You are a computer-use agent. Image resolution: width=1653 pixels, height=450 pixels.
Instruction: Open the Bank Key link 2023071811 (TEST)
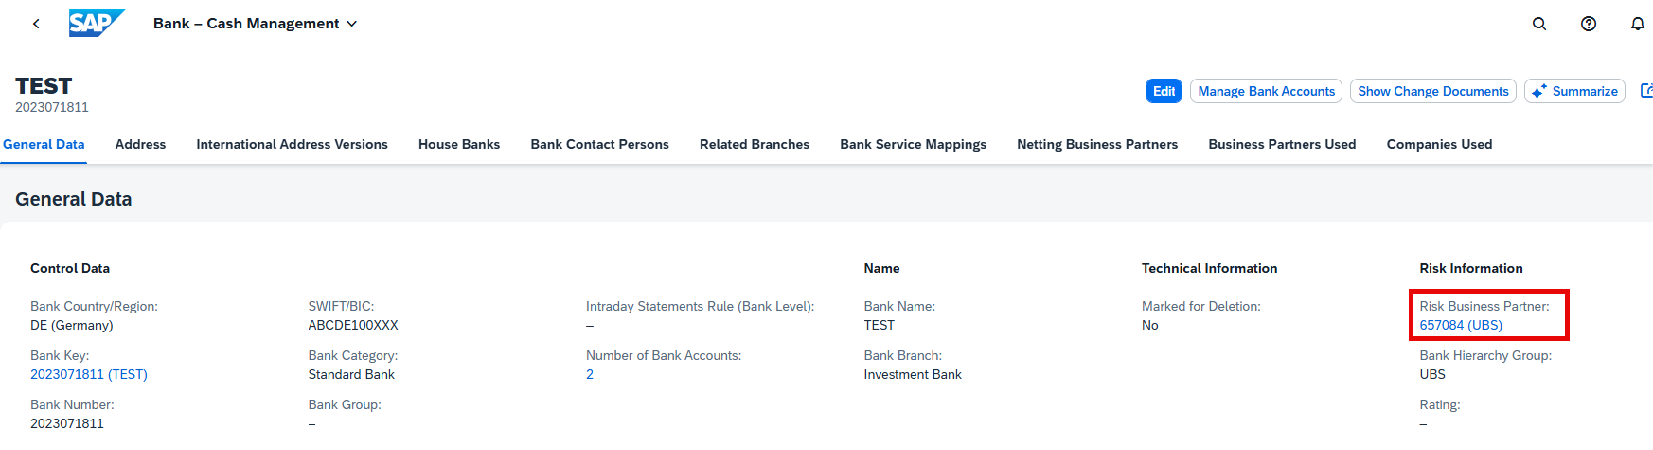(89, 374)
